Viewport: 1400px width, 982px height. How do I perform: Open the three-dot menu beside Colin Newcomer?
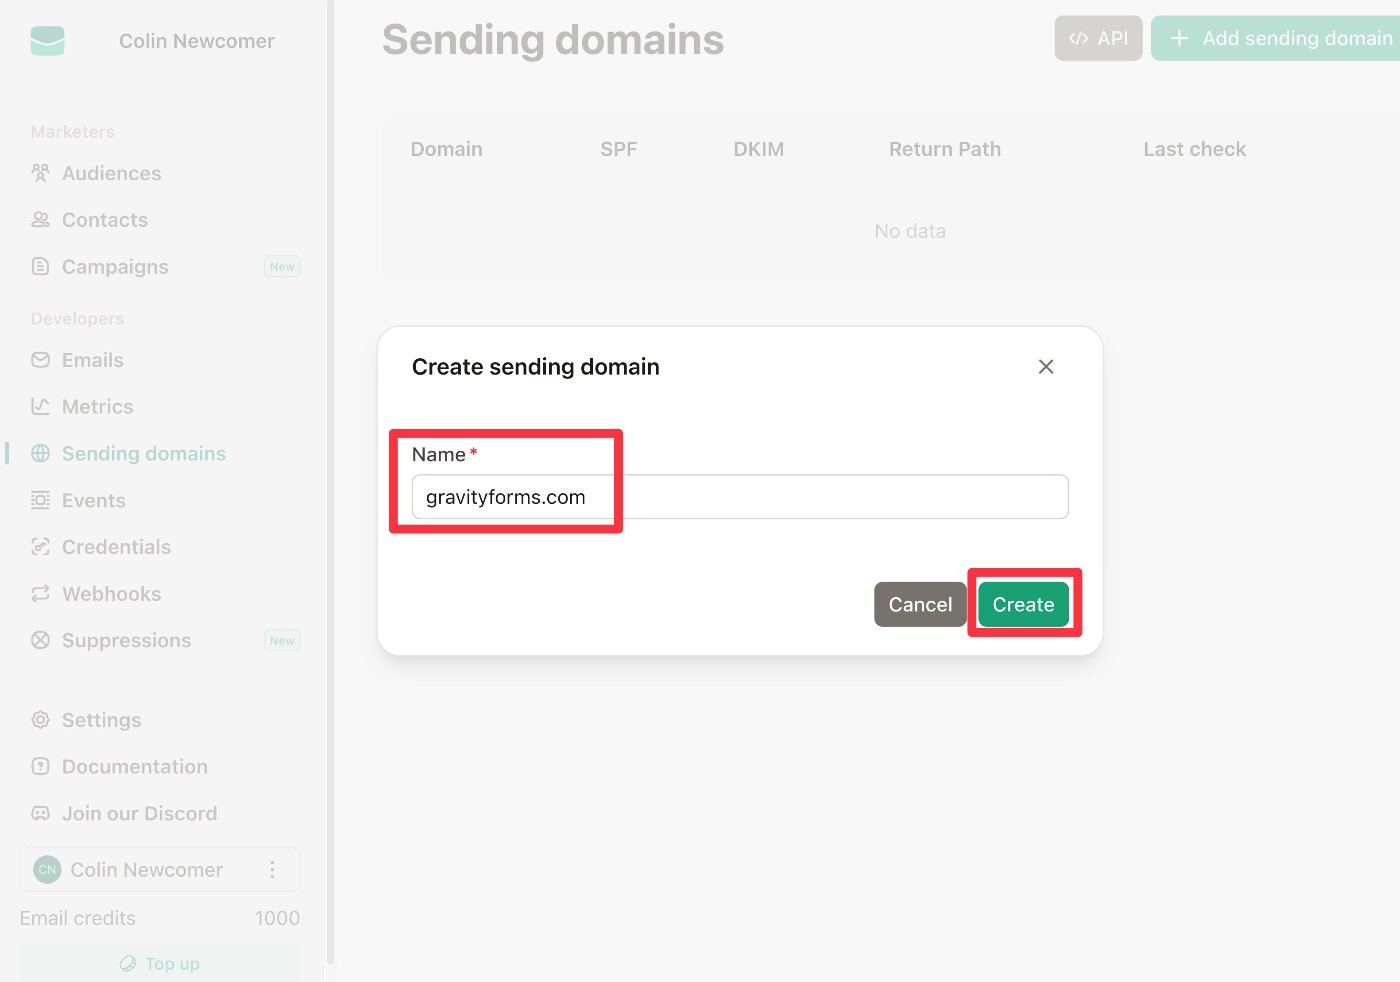click(272, 870)
